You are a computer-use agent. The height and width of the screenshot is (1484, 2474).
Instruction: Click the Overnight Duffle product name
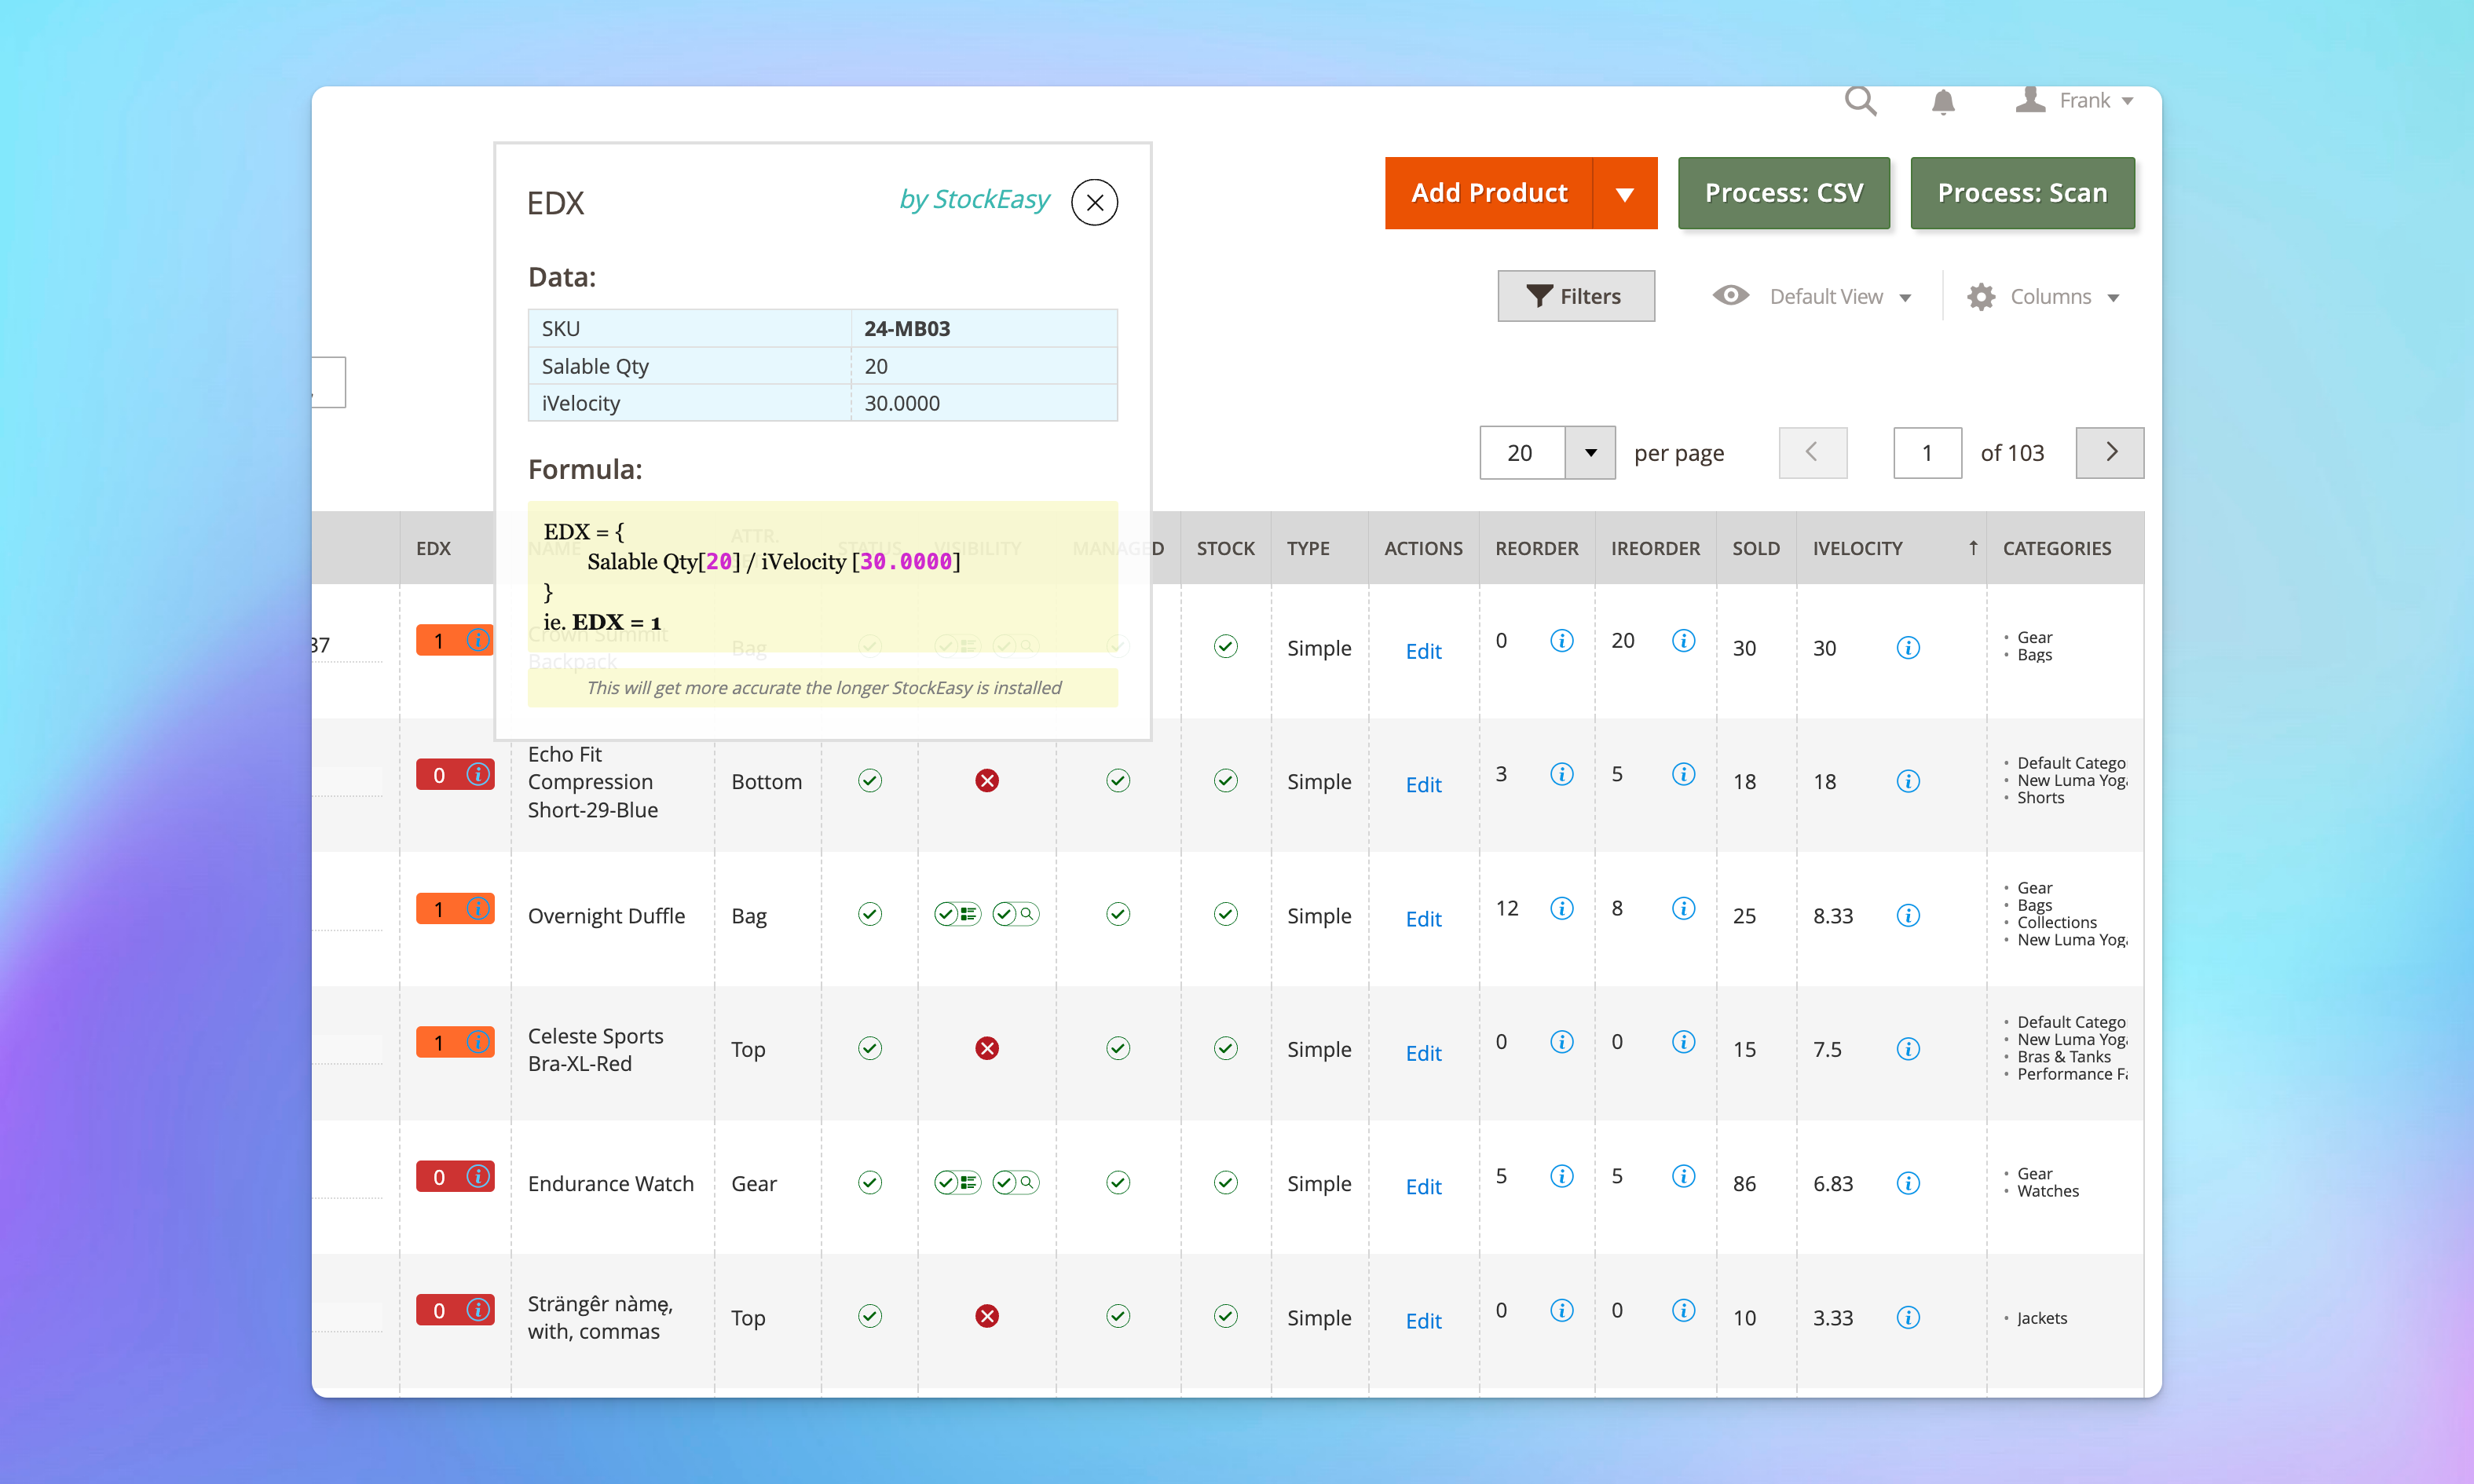click(x=606, y=916)
